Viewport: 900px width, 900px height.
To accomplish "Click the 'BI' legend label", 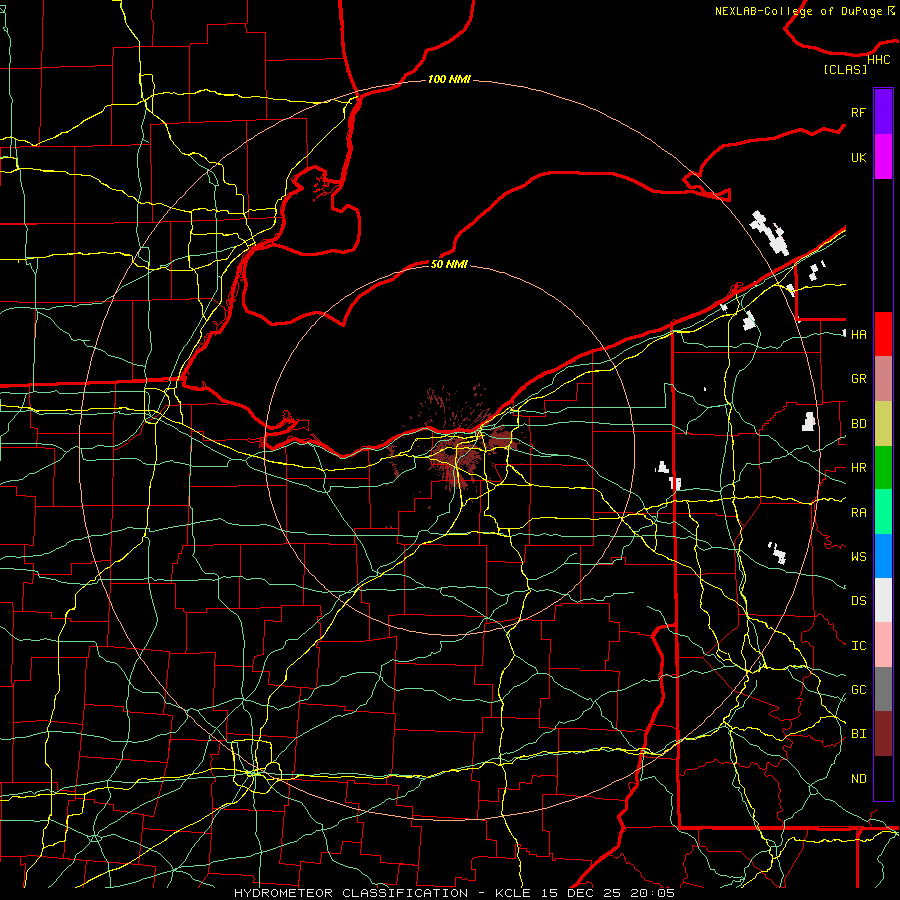I will point(858,734).
